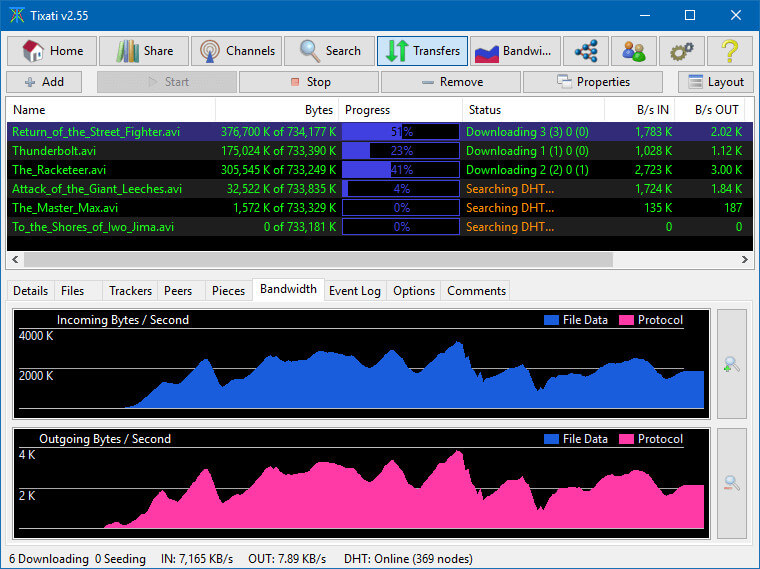Image resolution: width=760 pixels, height=569 pixels.
Task: Open the settings gears icon
Action: point(682,51)
